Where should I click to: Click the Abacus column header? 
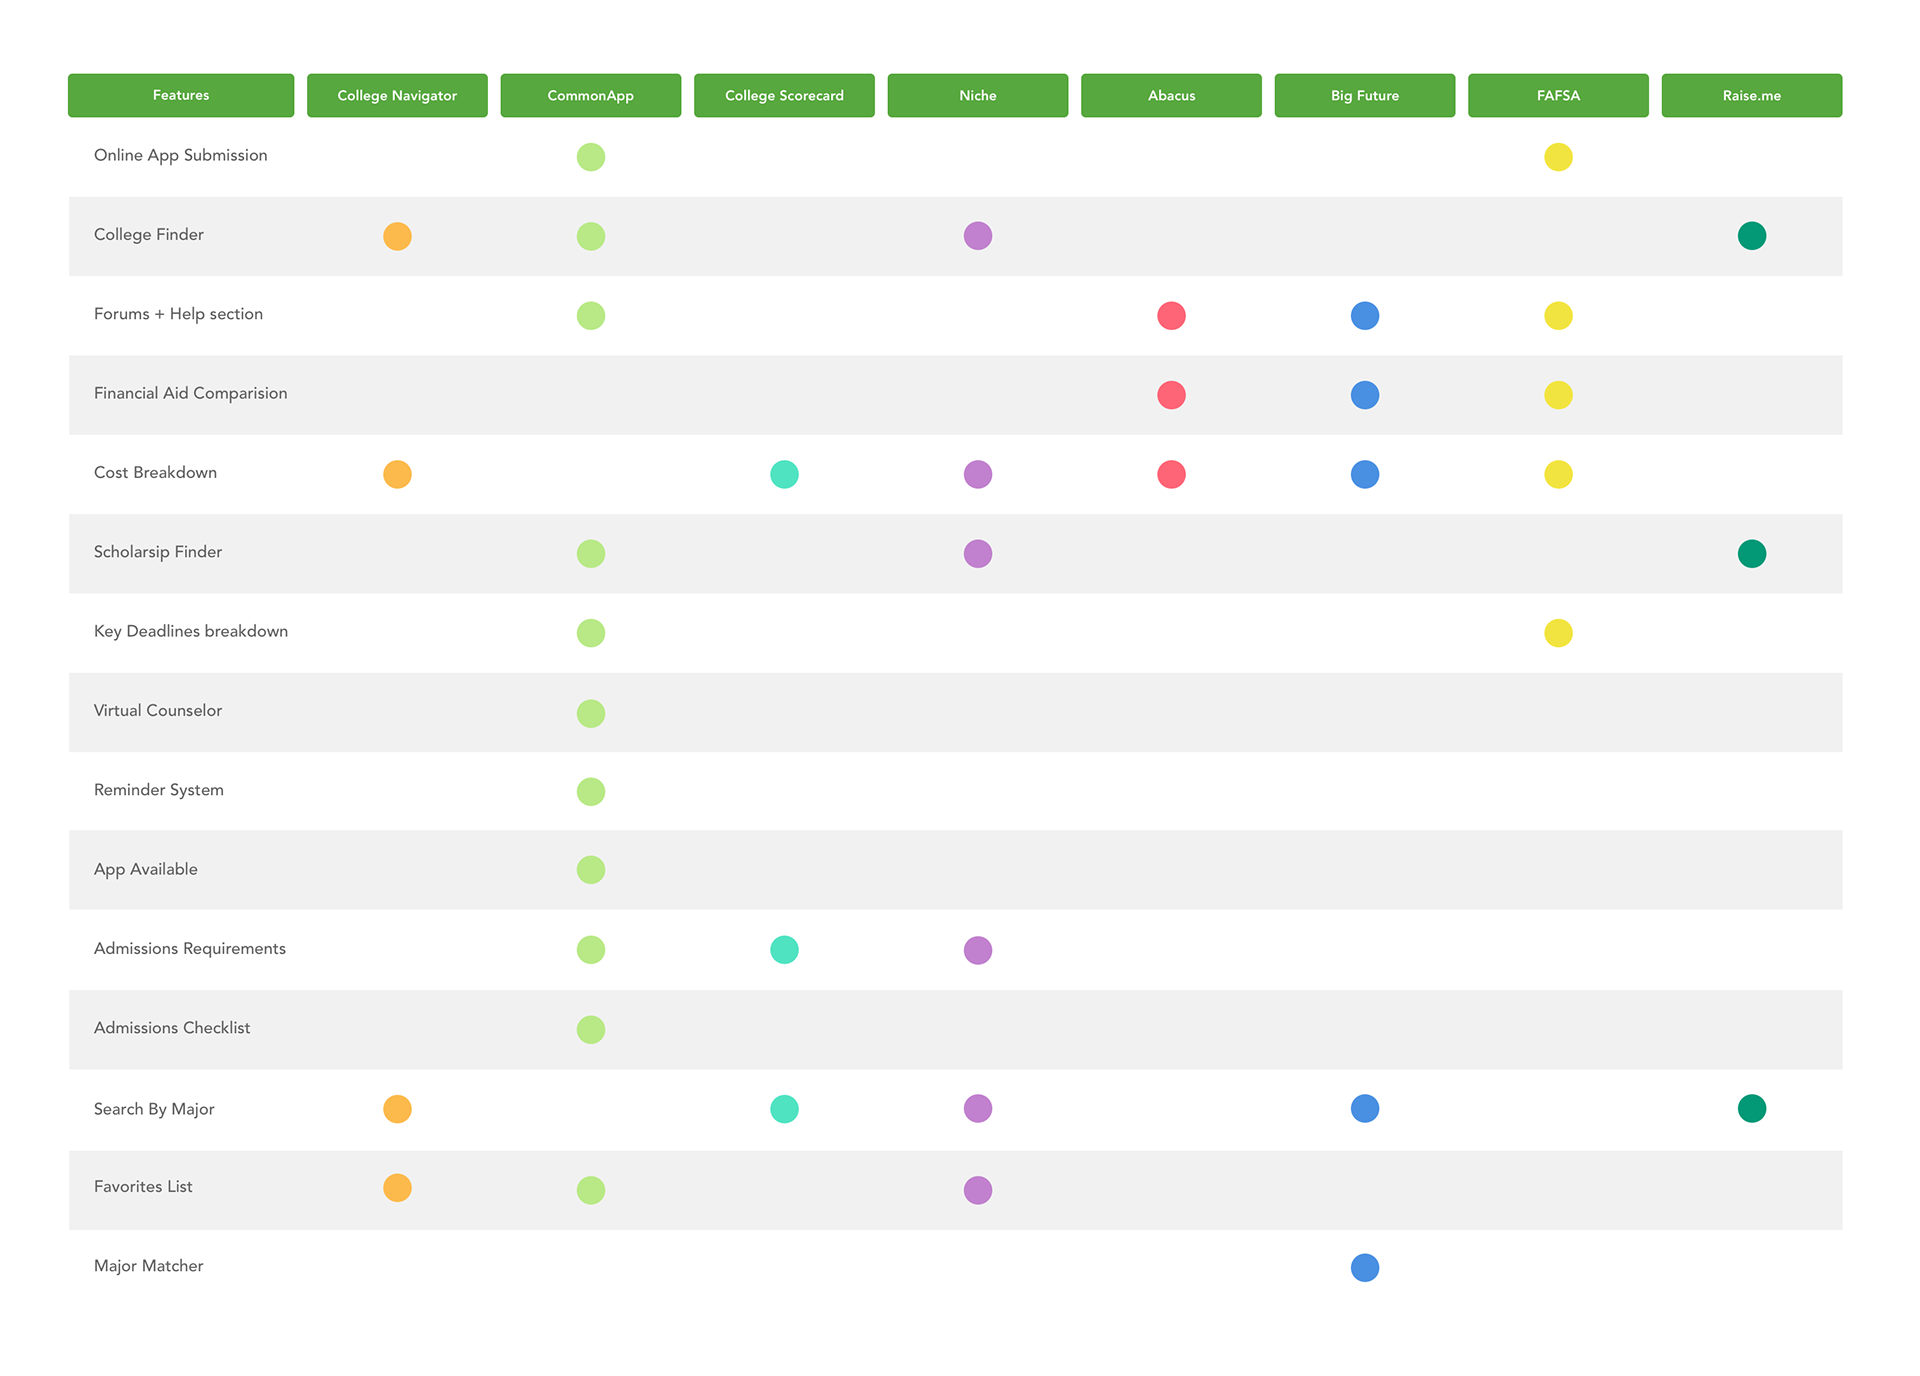(x=1171, y=95)
